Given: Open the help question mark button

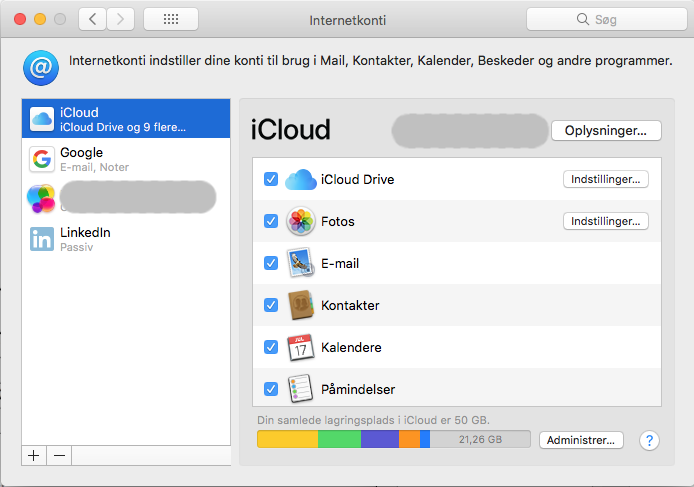Looking at the screenshot, I should coord(649,441).
